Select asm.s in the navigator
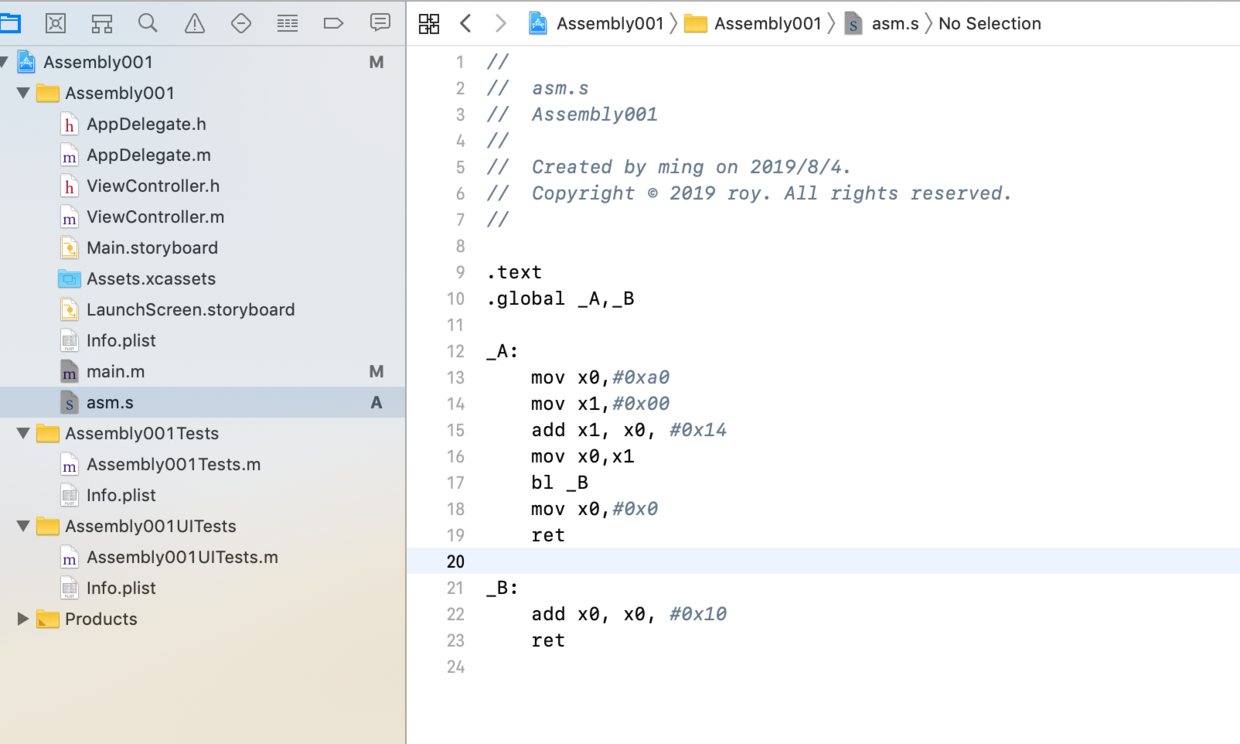 coord(202,402)
